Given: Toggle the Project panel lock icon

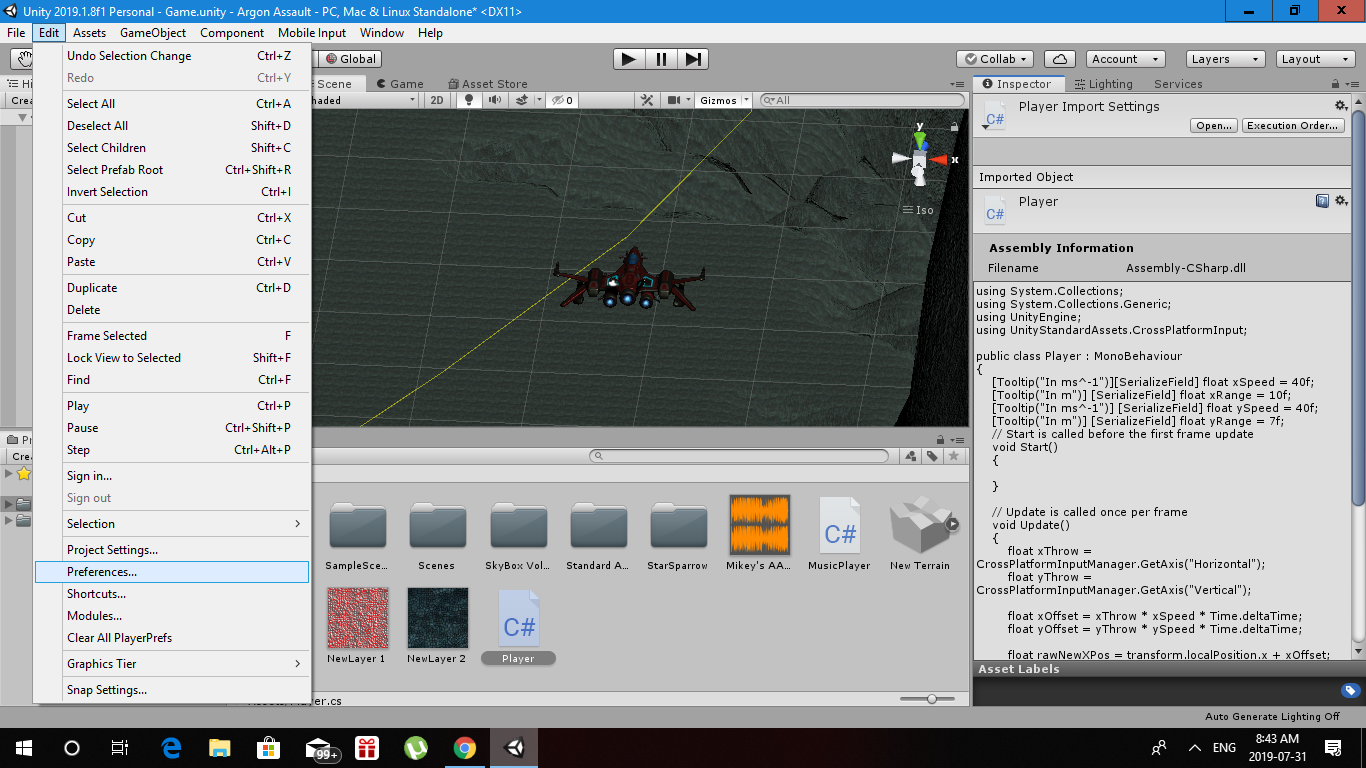Looking at the screenshot, I should [940, 439].
